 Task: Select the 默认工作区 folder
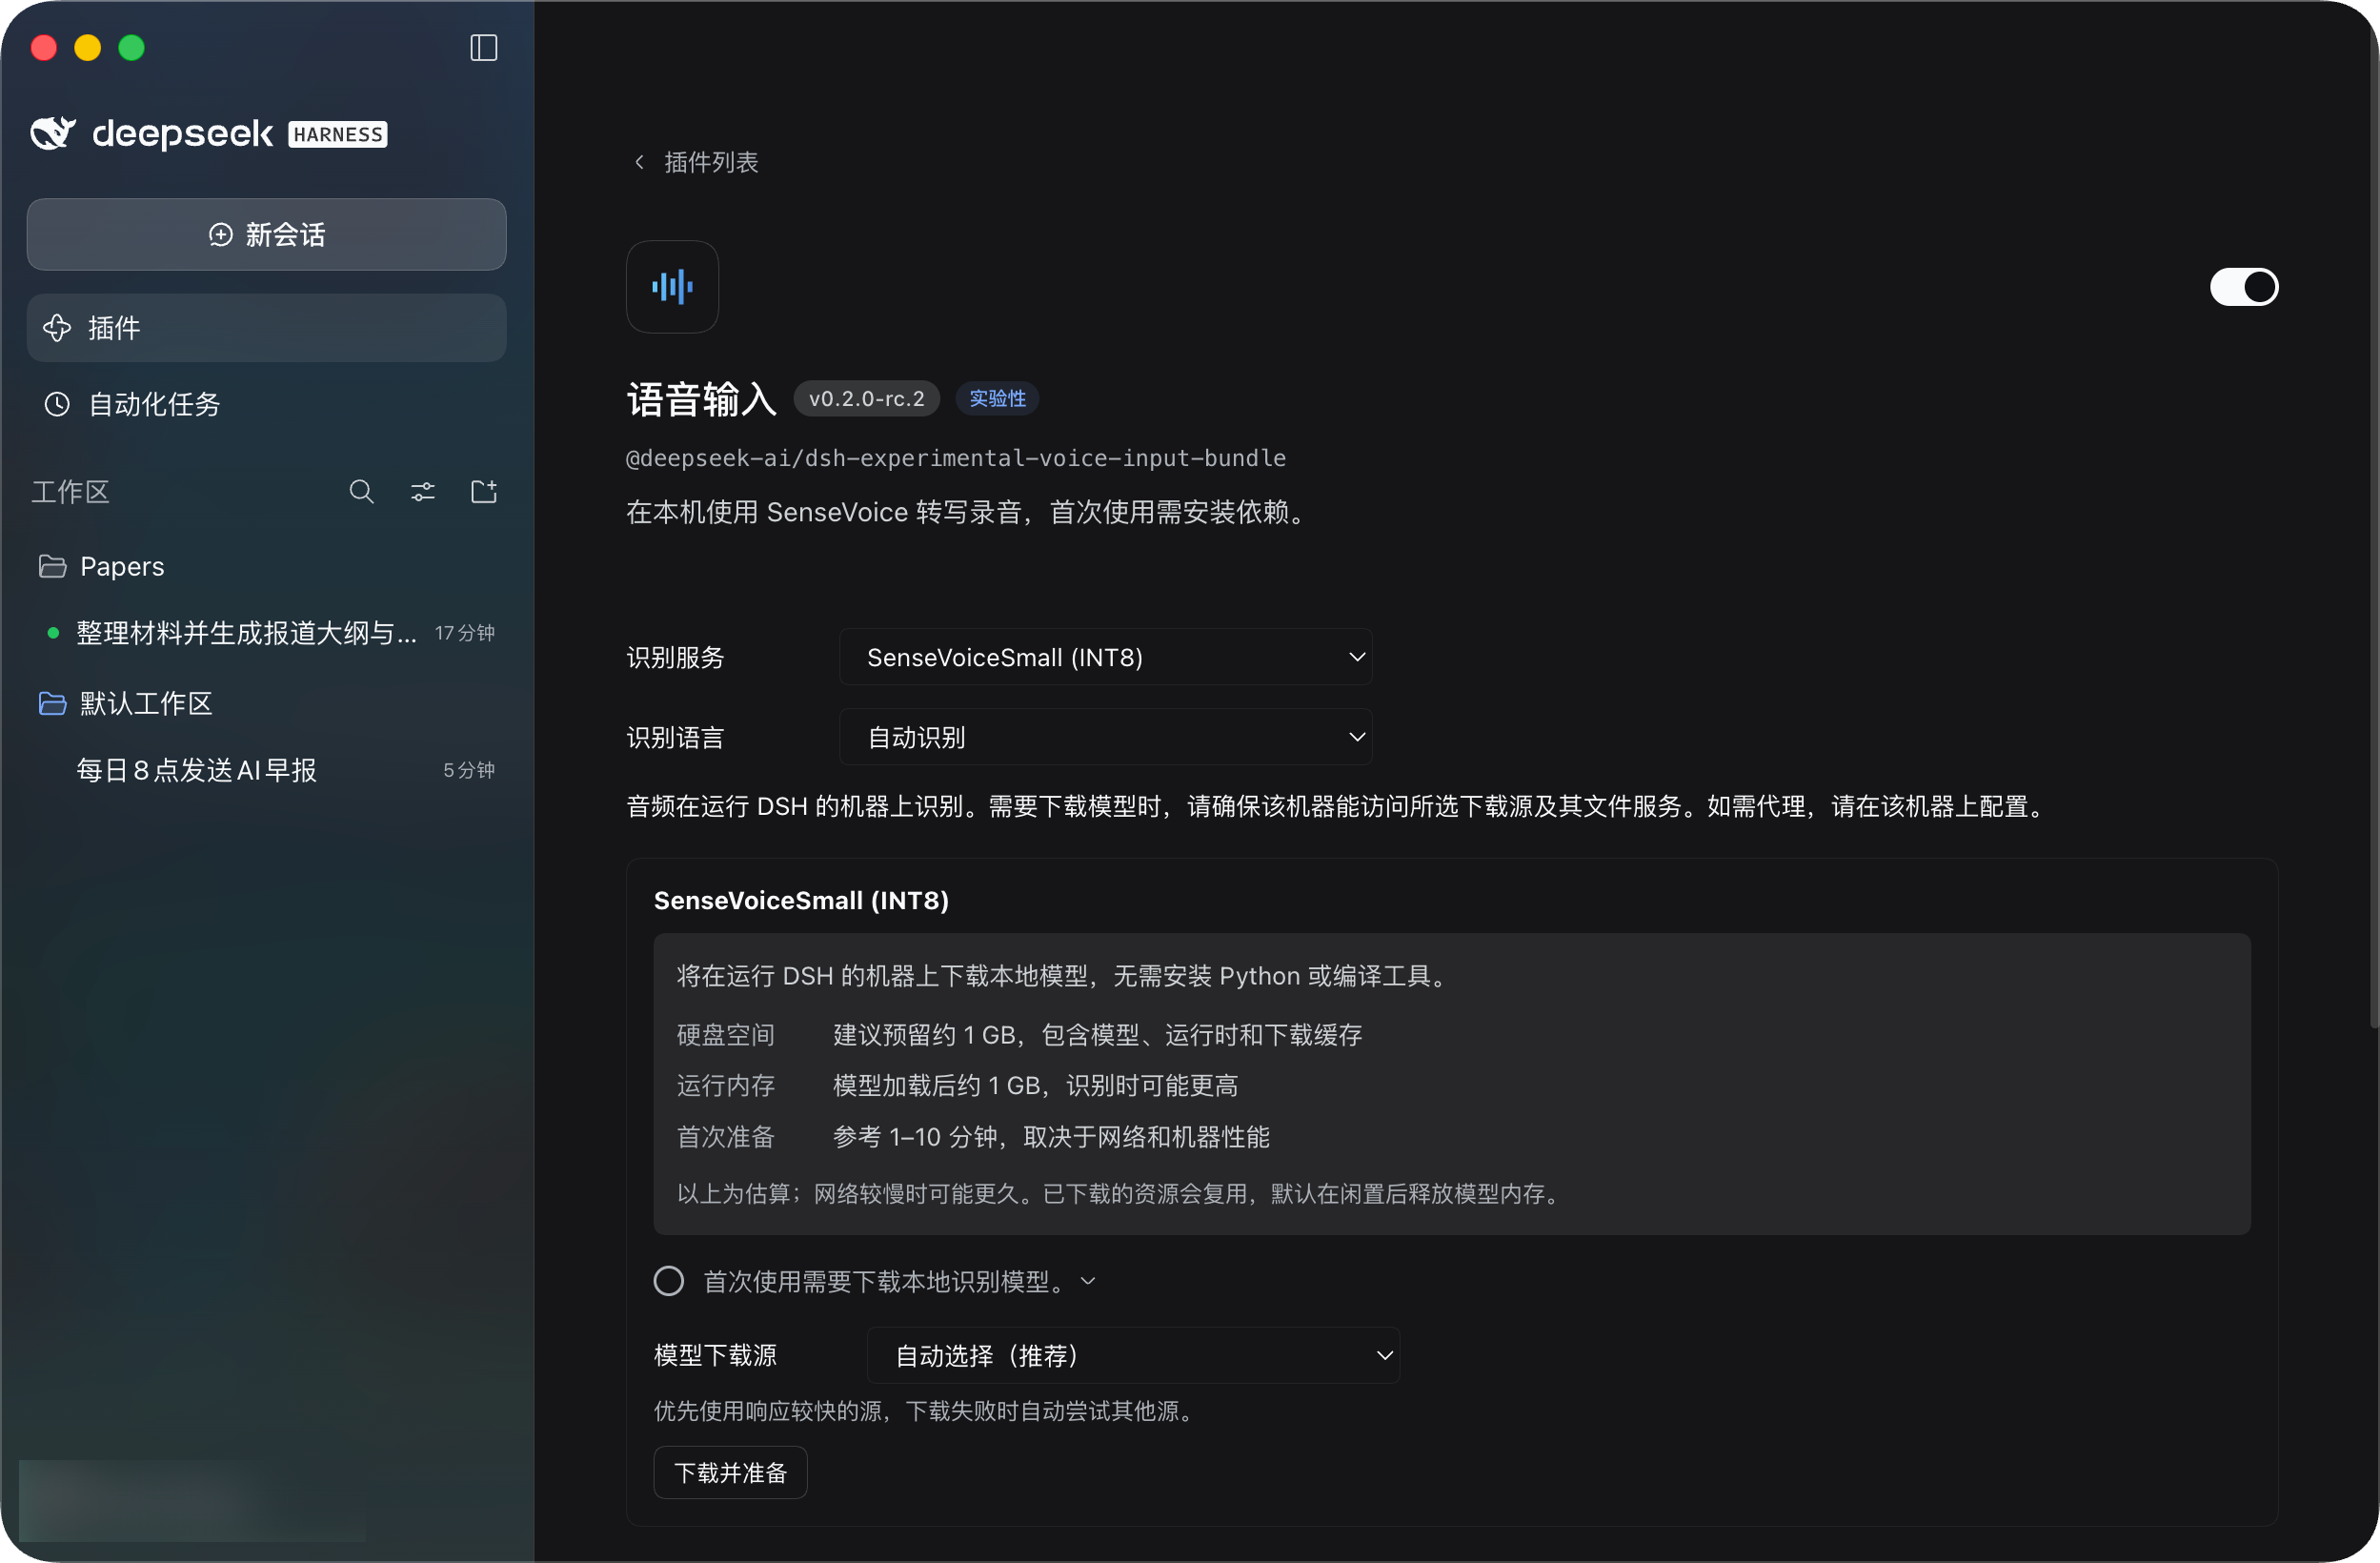pos(267,703)
